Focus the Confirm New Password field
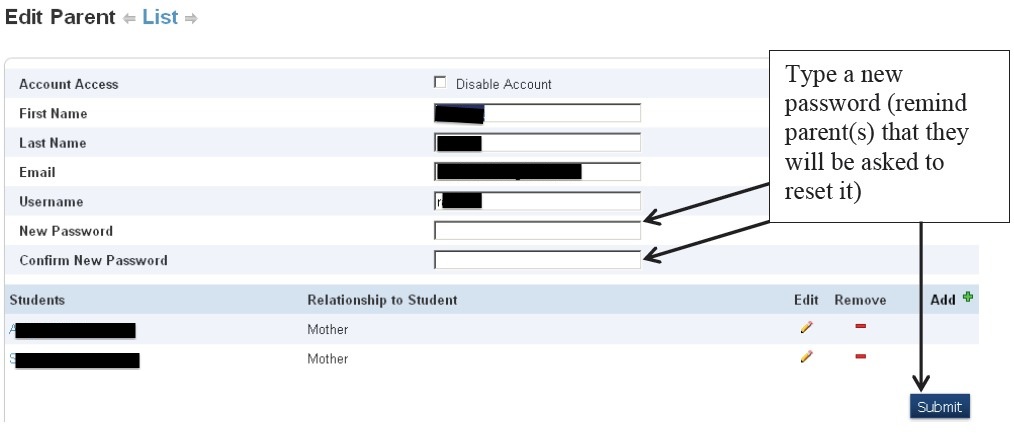The width and height of the screenshot is (1014, 436). 537,260
